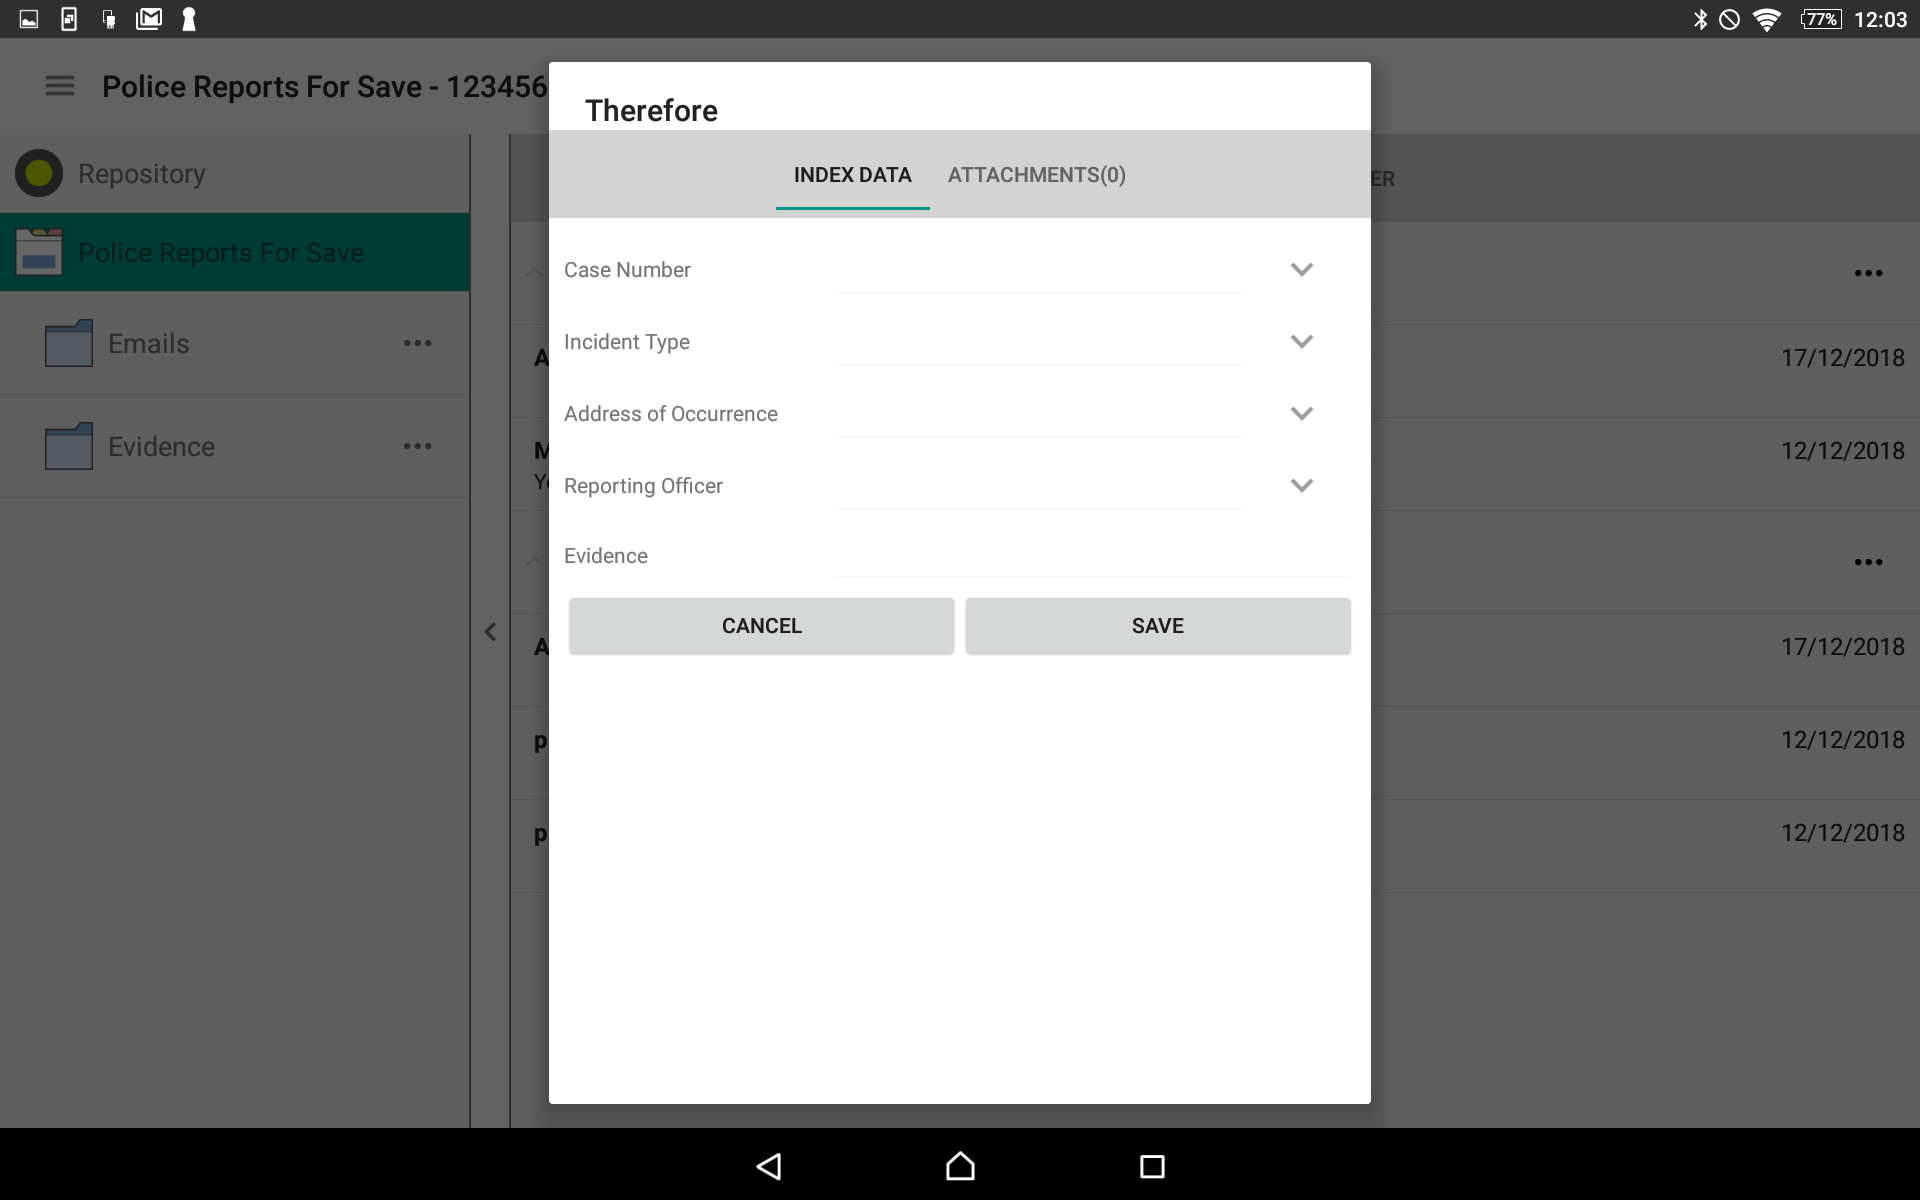The height and width of the screenshot is (1200, 1920).
Task: Open the Incident Type dropdown
Action: pyautogui.click(x=1301, y=341)
